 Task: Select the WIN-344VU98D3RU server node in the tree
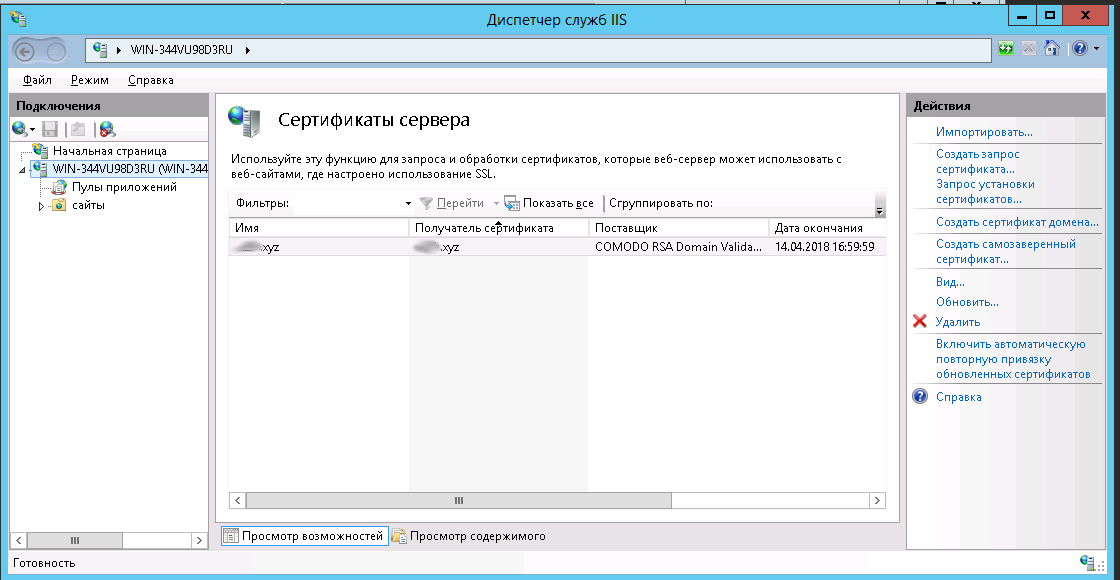[129, 169]
